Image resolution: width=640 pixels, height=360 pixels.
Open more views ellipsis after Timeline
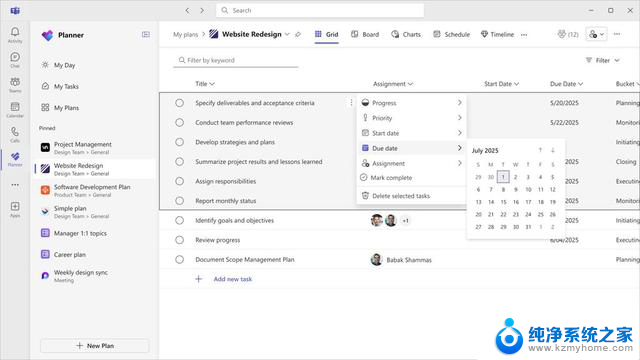524,35
